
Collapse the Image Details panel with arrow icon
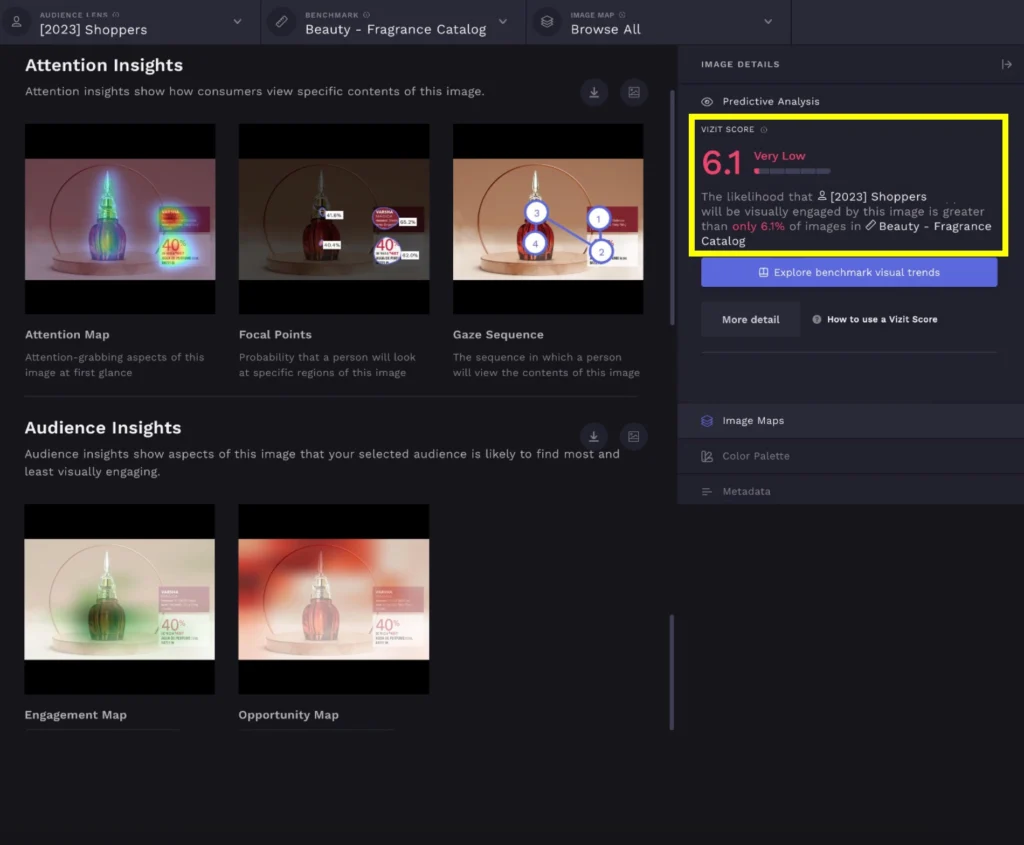[x=1006, y=64]
